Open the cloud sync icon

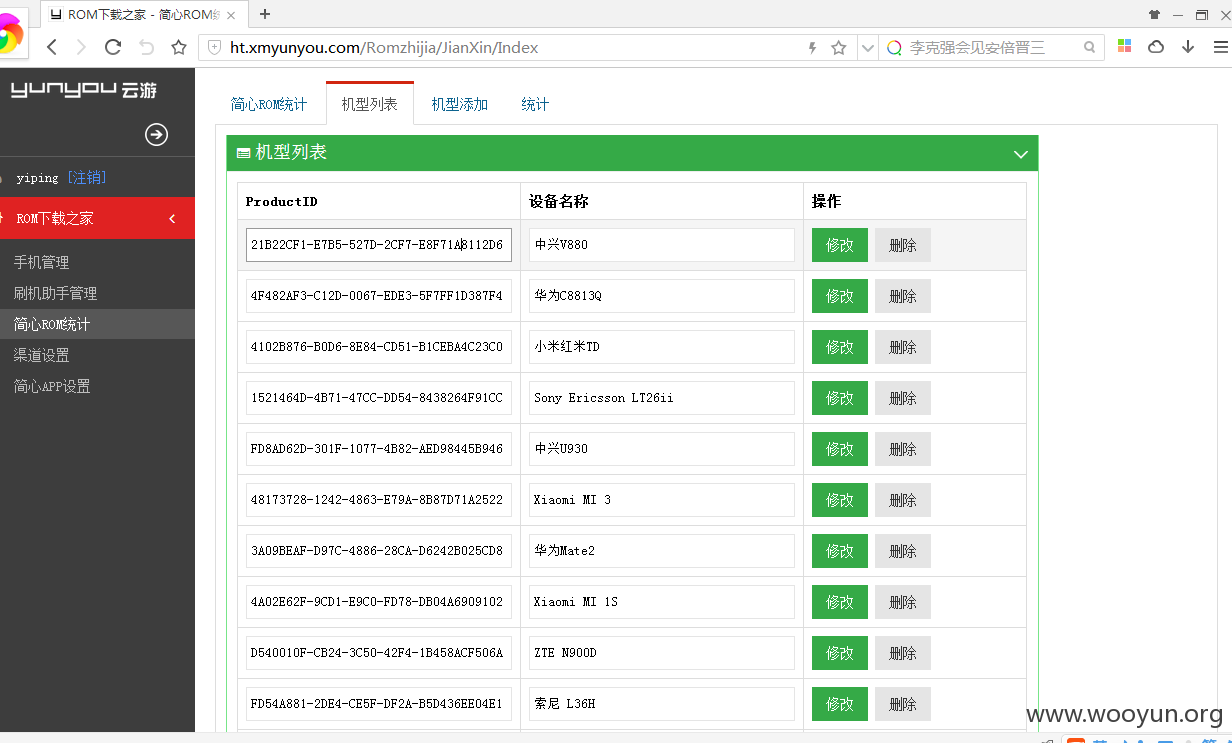point(1156,47)
